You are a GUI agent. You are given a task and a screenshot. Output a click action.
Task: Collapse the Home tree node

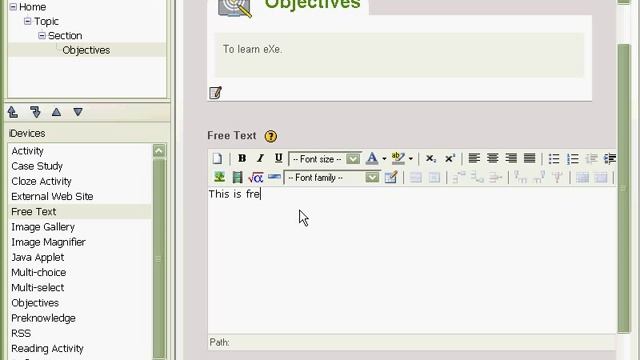[x=13, y=7]
